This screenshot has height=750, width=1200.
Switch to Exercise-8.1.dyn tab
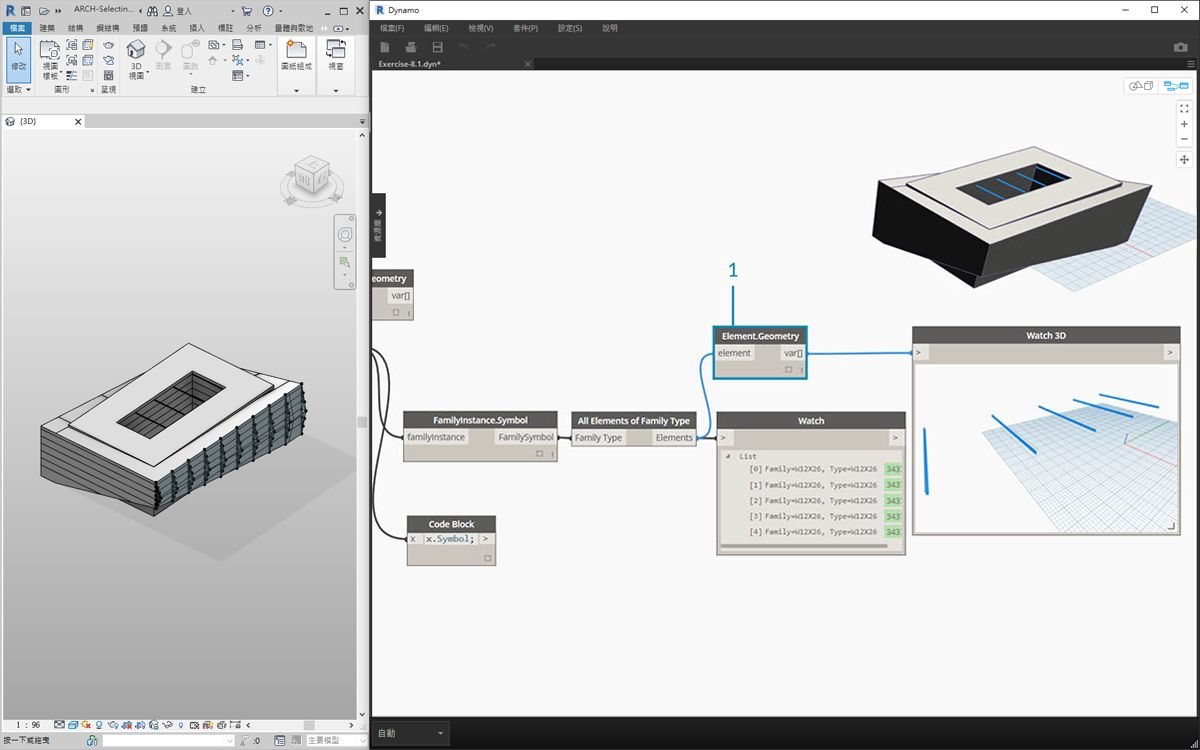point(409,64)
